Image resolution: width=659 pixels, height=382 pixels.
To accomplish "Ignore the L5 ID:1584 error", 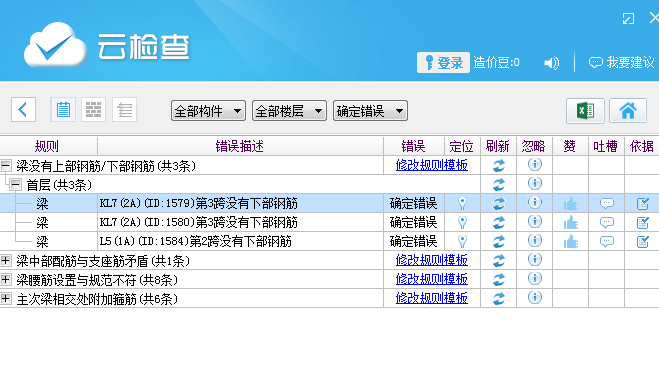I will point(535,240).
